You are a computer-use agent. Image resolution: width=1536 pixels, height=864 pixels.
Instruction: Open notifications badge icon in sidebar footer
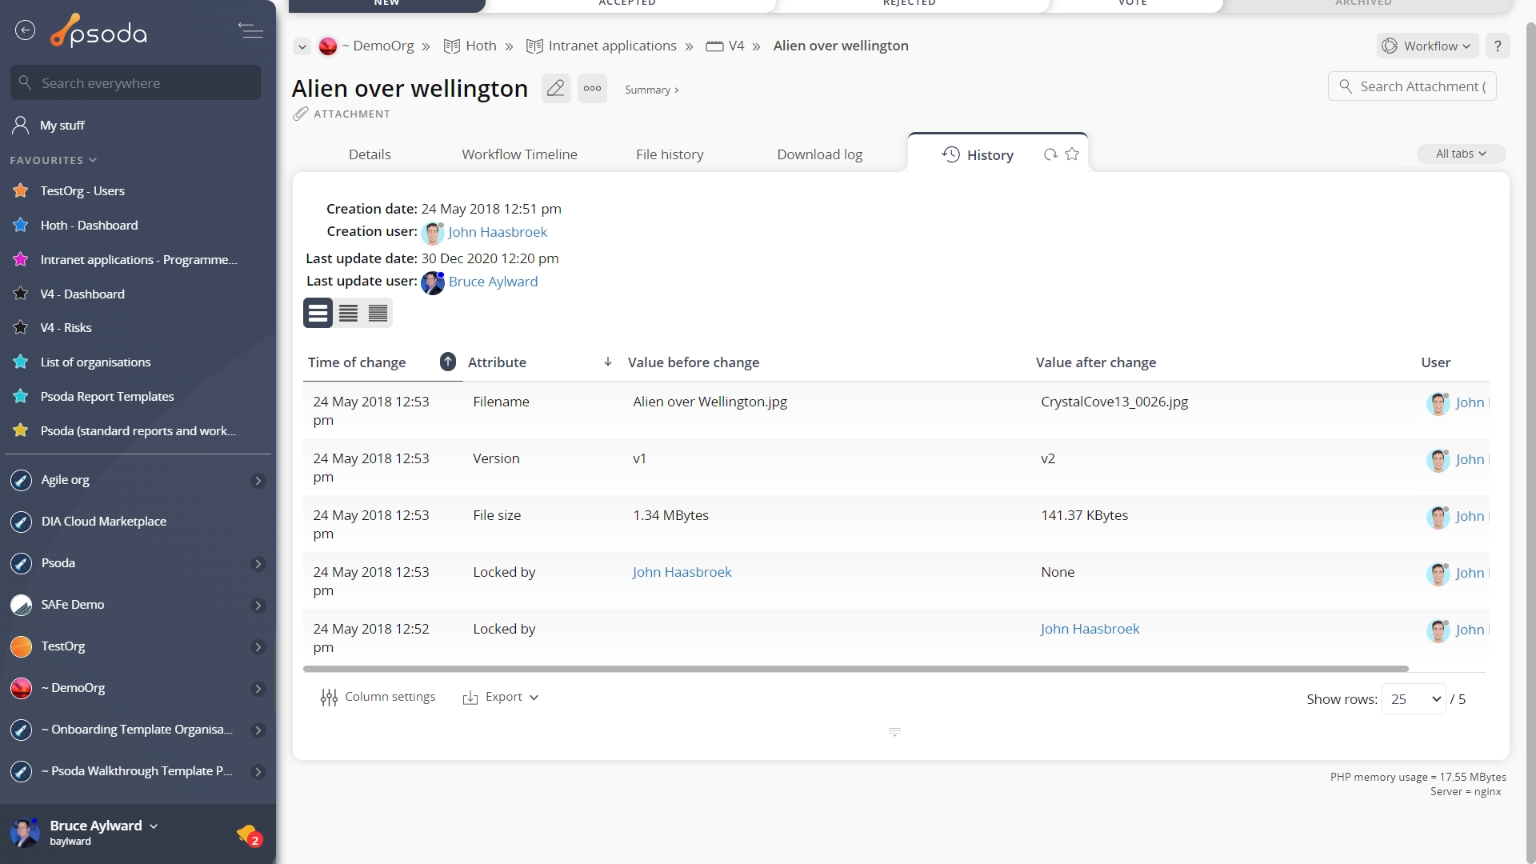pyautogui.click(x=248, y=834)
